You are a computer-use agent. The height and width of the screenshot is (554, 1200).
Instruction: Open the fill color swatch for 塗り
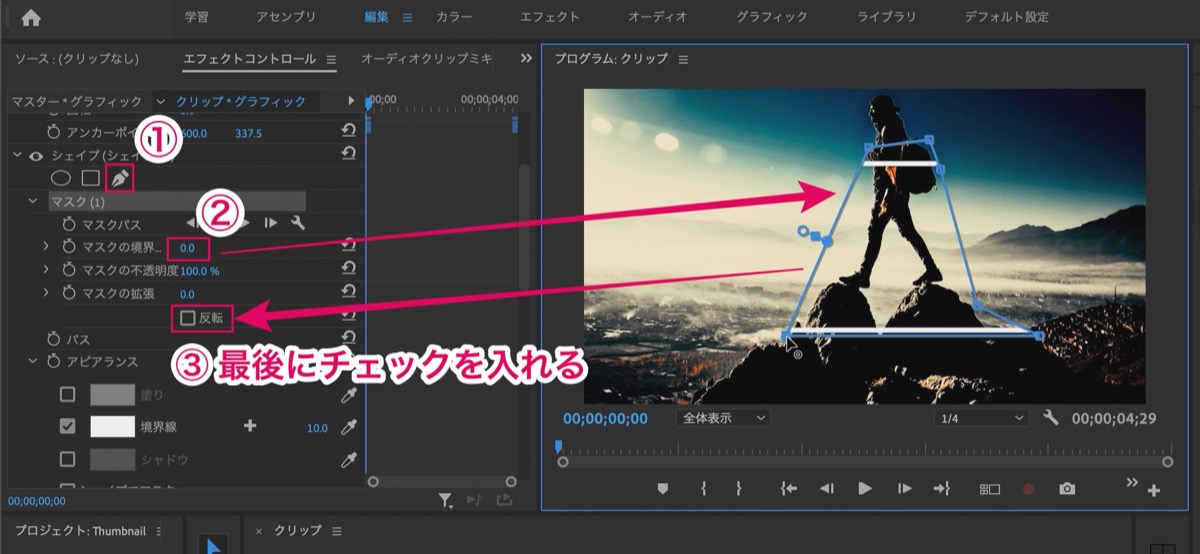coord(112,395)
